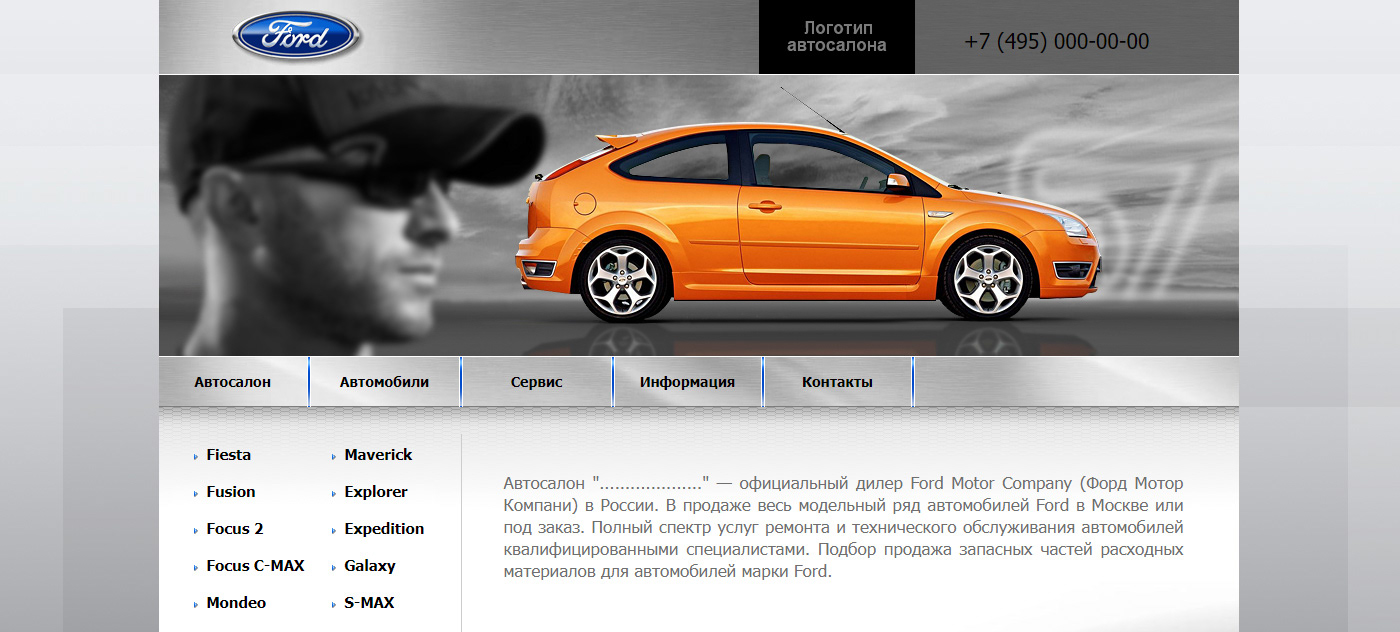The width and height of the screenshot is (1400, 632).
Task: Navigate to Контакты page
Action: point(837,382)
